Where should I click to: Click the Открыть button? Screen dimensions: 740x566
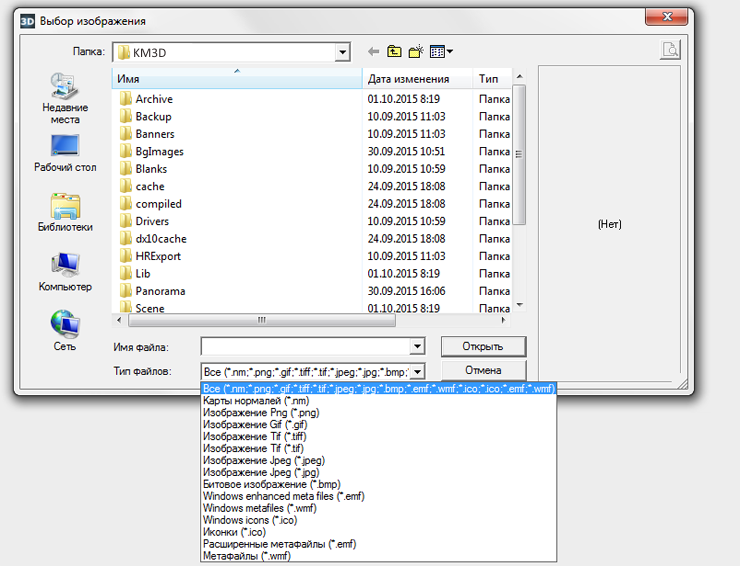click(483, 346)
